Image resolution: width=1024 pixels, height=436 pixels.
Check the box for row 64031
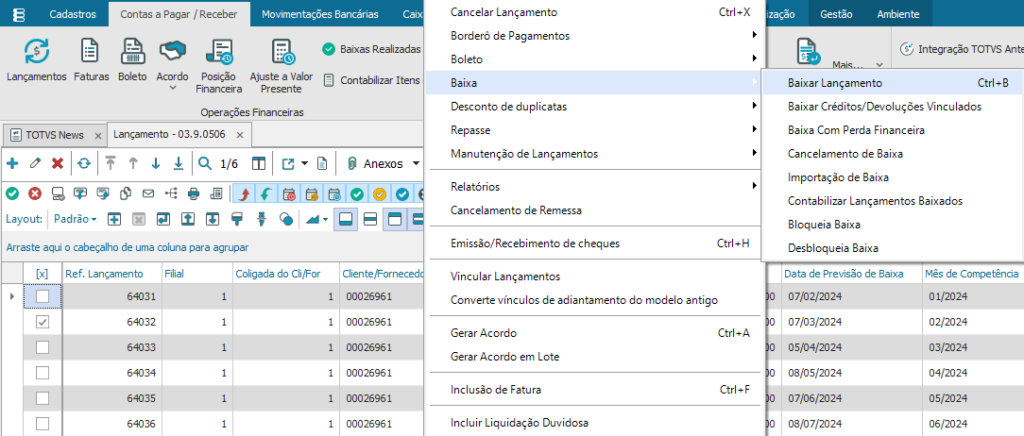tap(42, 297)
